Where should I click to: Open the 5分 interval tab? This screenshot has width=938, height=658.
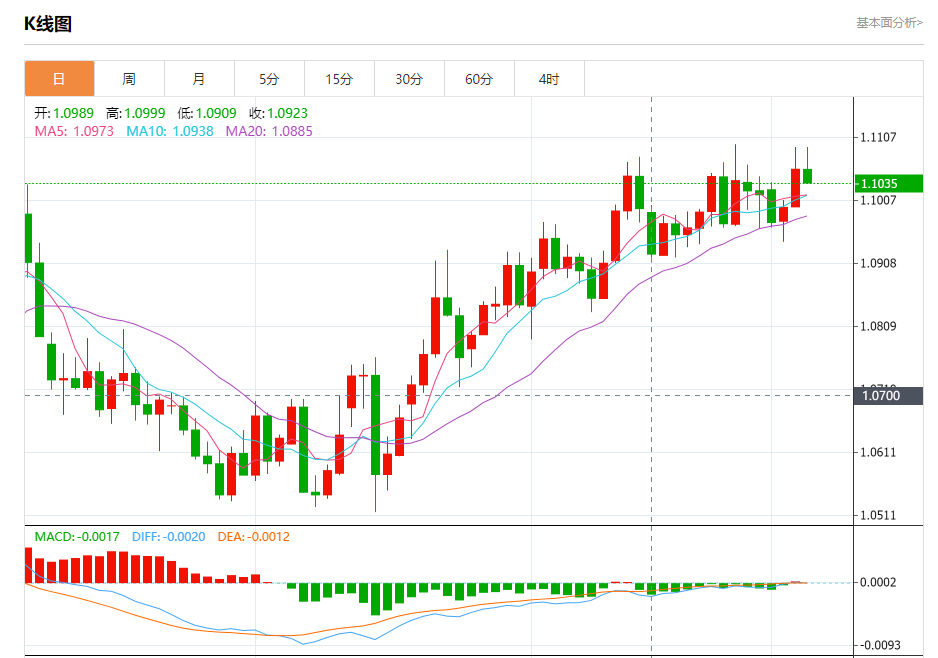tap(269, 78)
